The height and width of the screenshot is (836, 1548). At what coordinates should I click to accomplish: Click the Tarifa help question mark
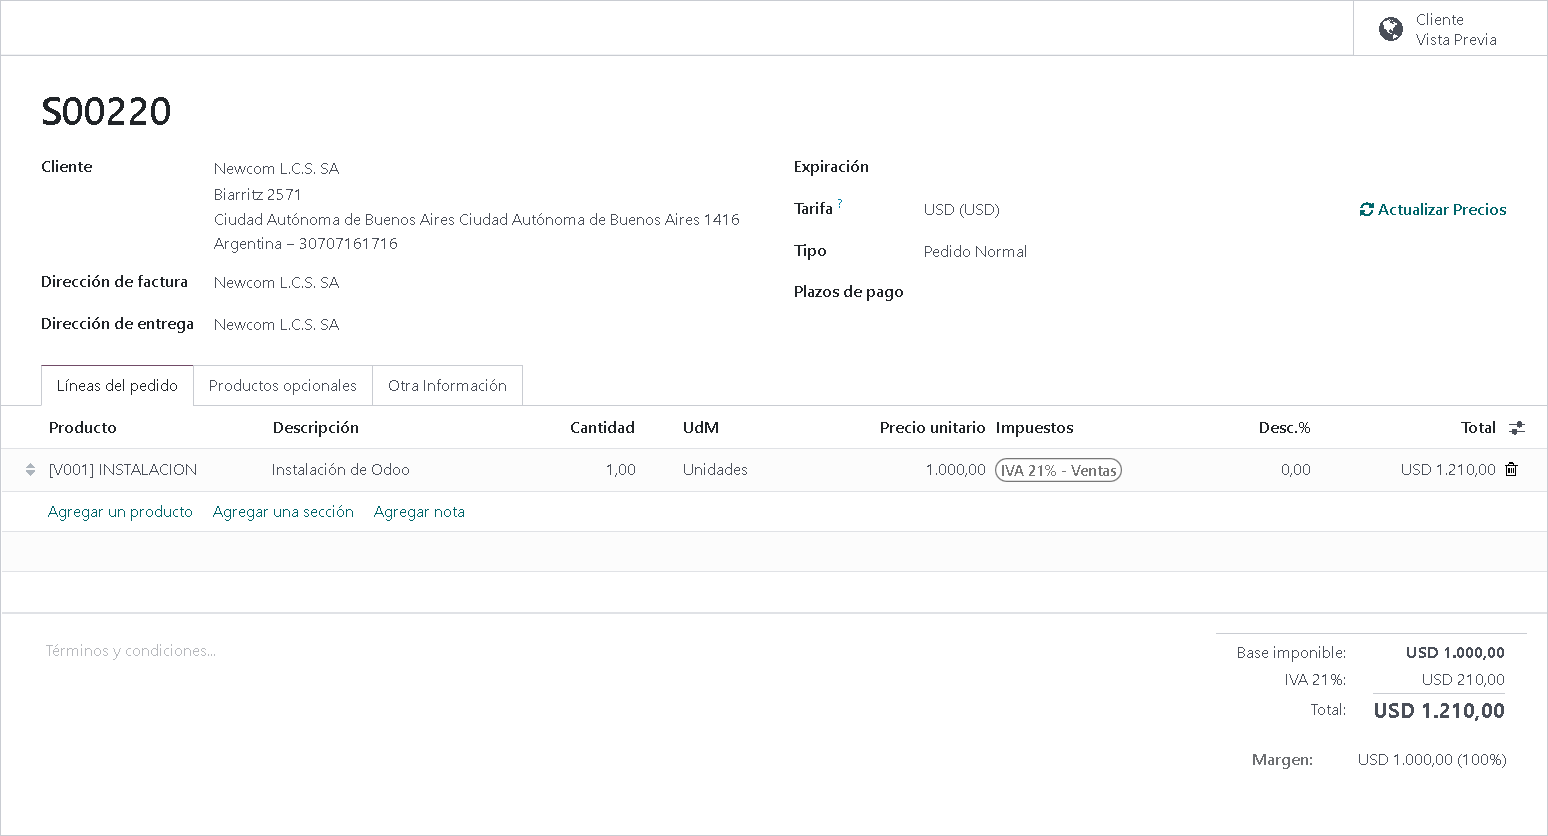pyautogui.click(x=840, y=204)
